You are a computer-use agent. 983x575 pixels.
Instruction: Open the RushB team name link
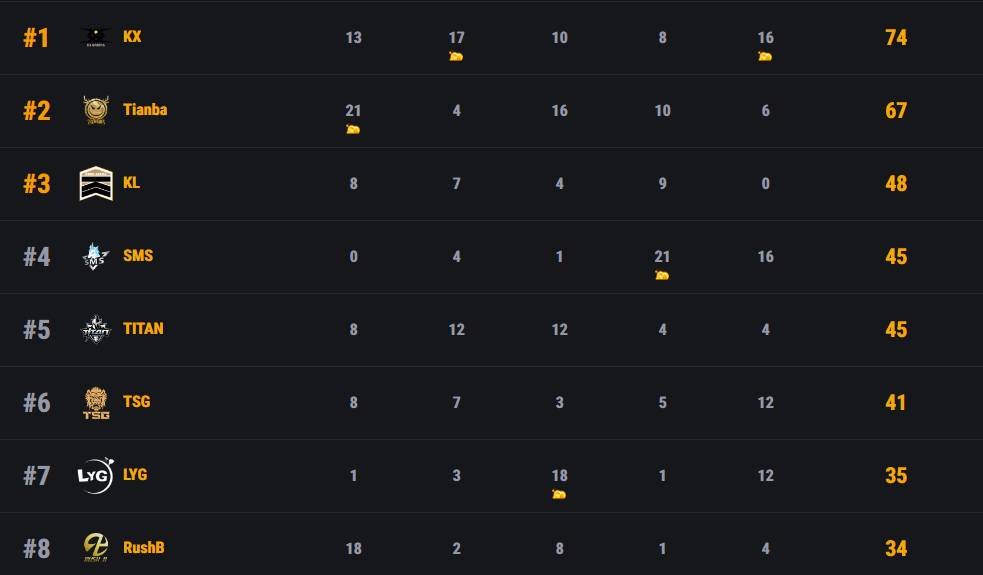point(144,547)
